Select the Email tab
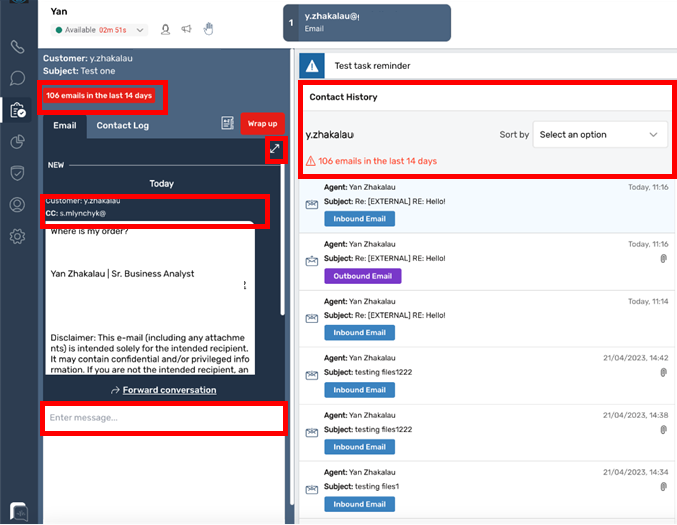677x525 pixels. (x=64, y=126)
